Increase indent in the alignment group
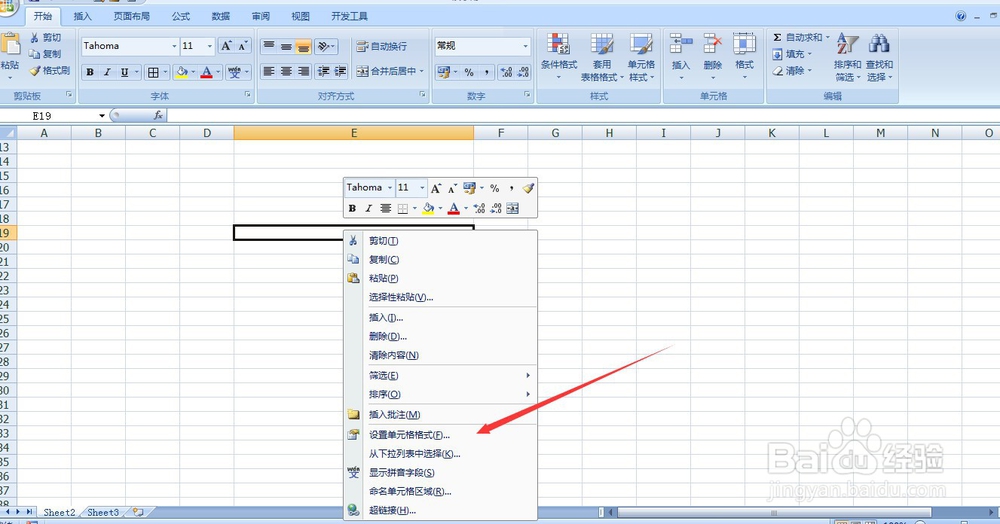 (x=341, y=71)
